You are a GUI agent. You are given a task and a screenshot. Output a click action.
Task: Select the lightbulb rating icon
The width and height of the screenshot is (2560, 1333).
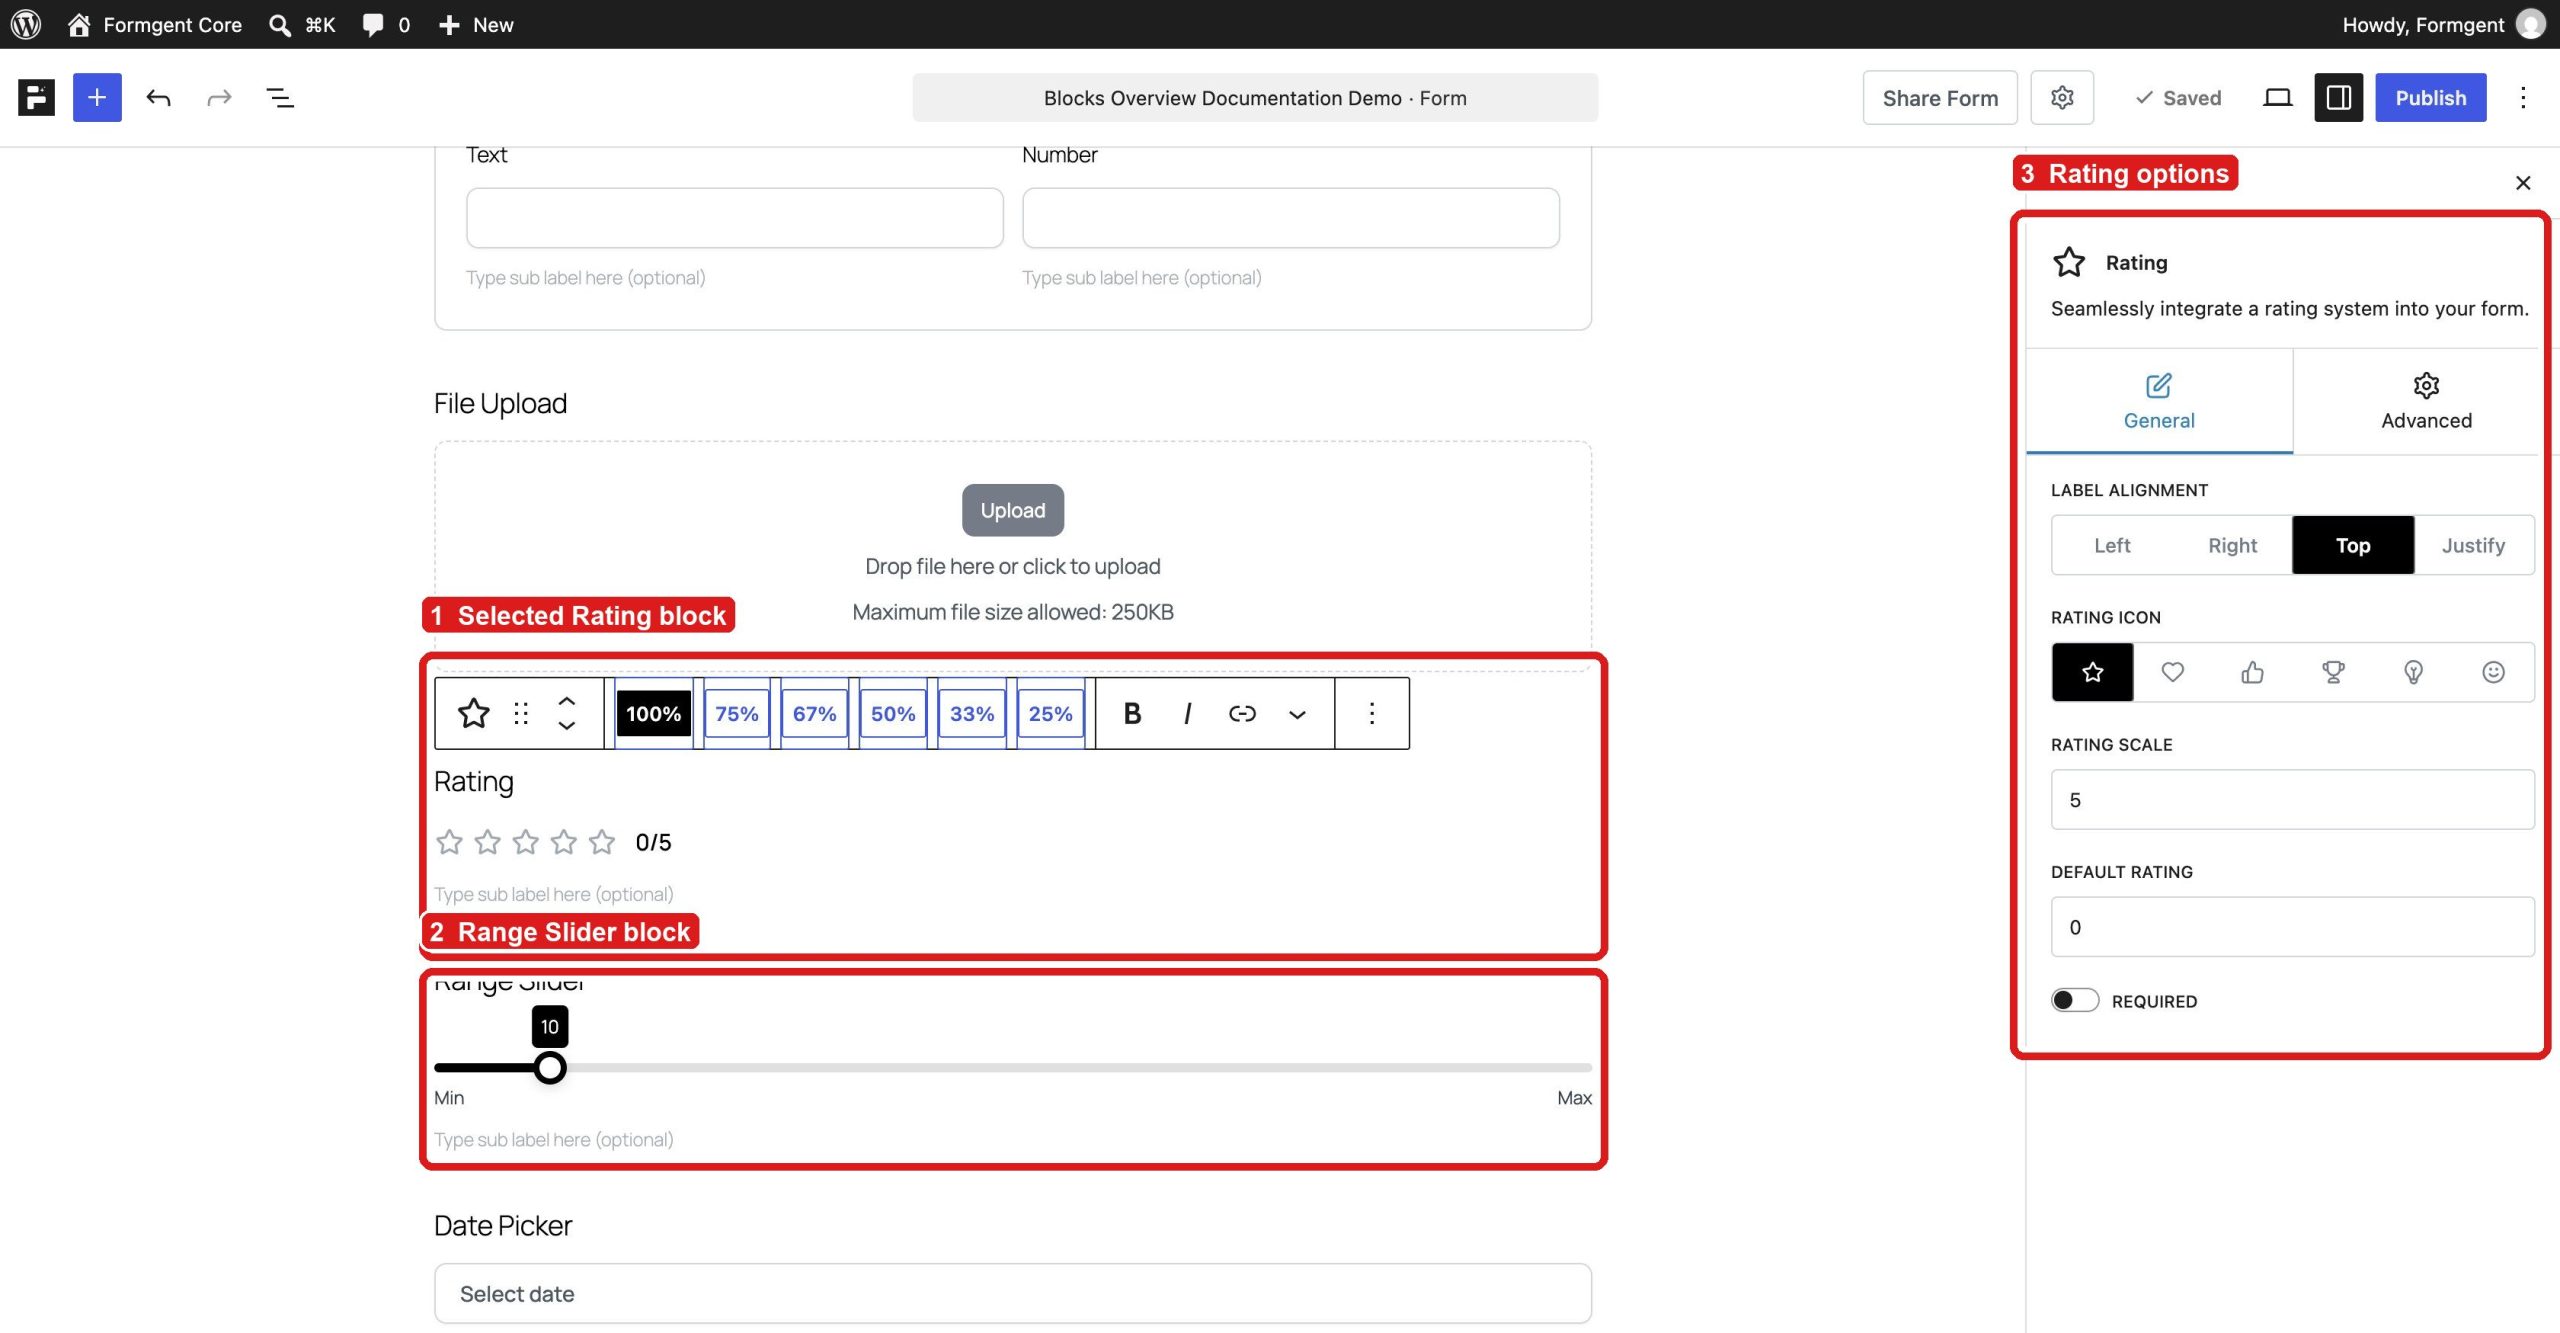point(2413,672)
